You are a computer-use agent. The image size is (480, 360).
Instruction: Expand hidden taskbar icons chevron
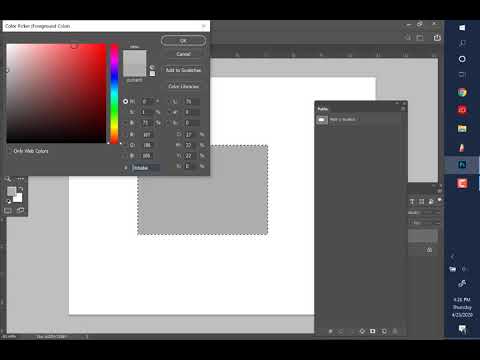(x=453, y=256)
